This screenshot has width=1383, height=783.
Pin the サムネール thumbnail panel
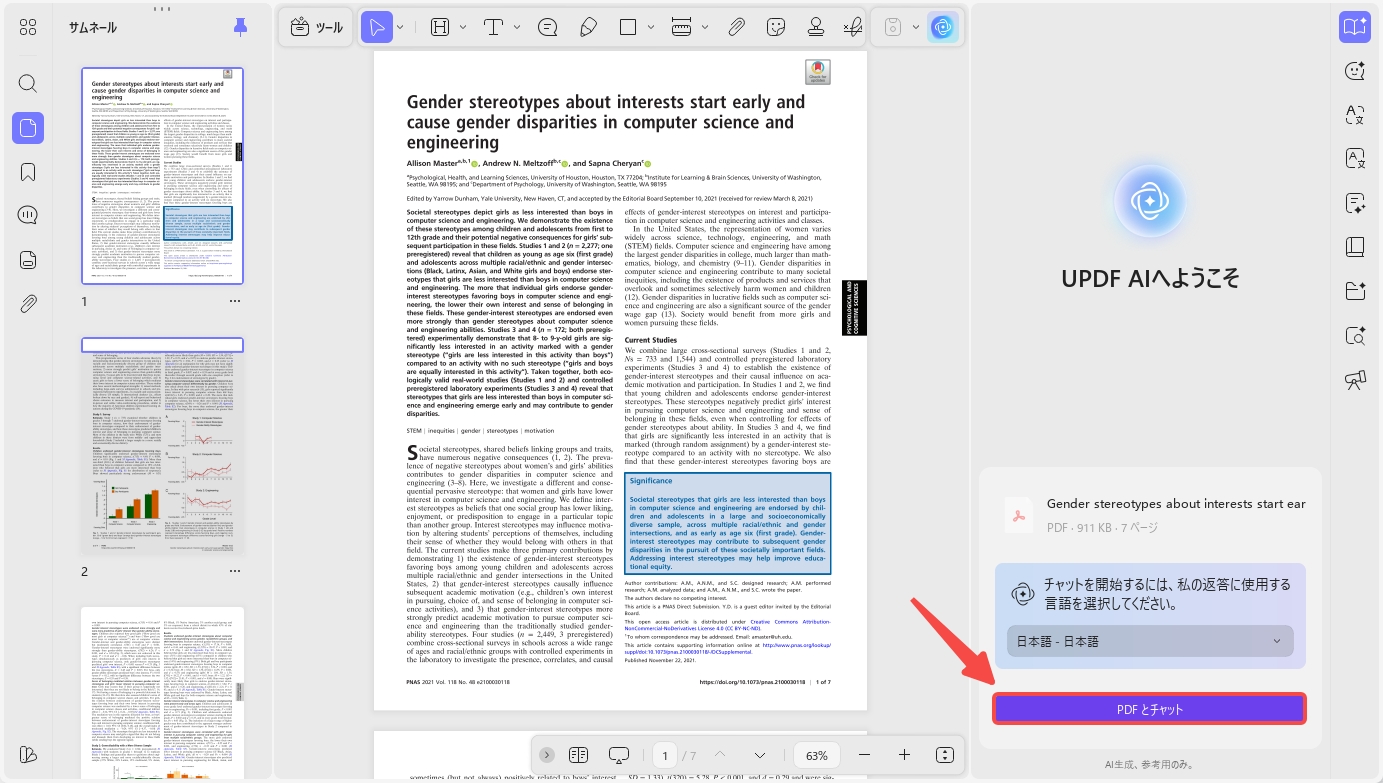pyautogui.click(x=240, y=27)
